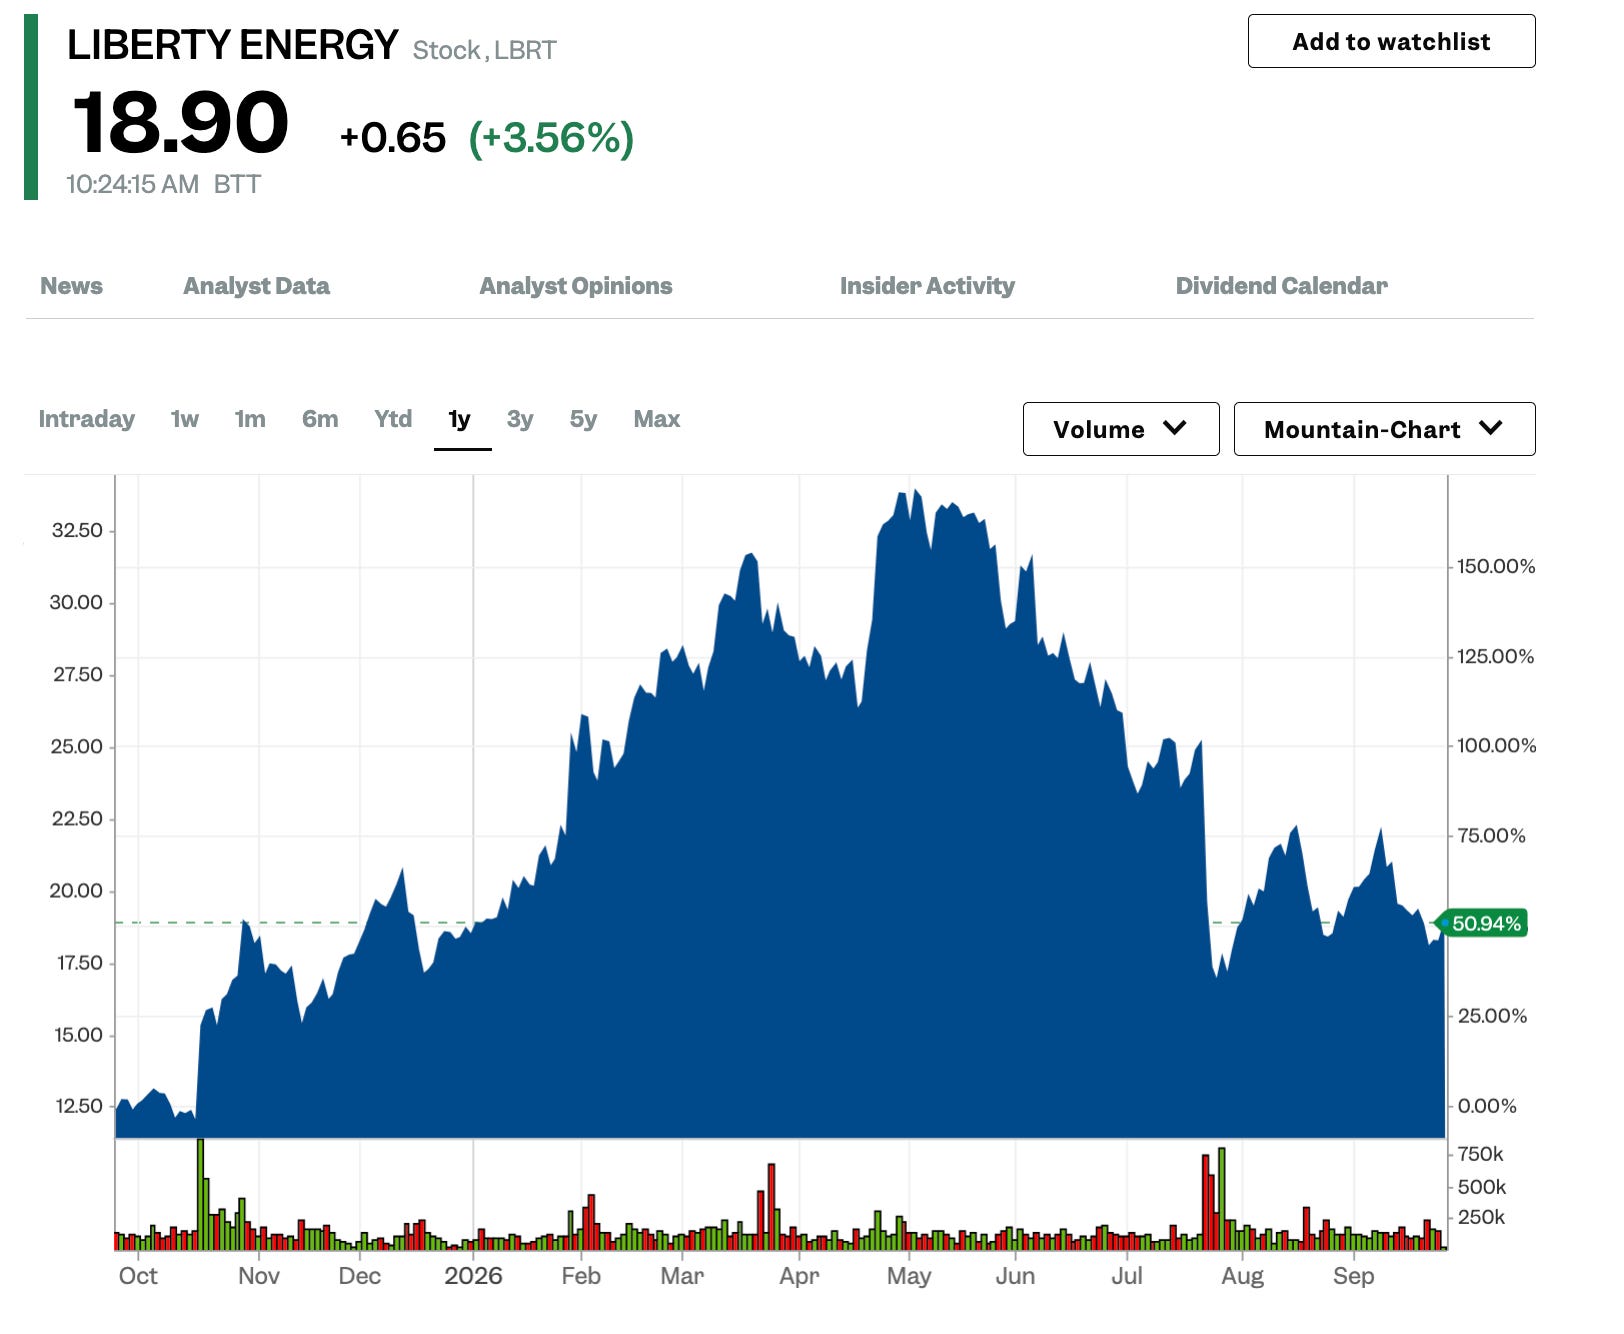Click the Volume dropdown chevron icon
Viewport: 1624px width, 1334px height.
point(1175,429)
